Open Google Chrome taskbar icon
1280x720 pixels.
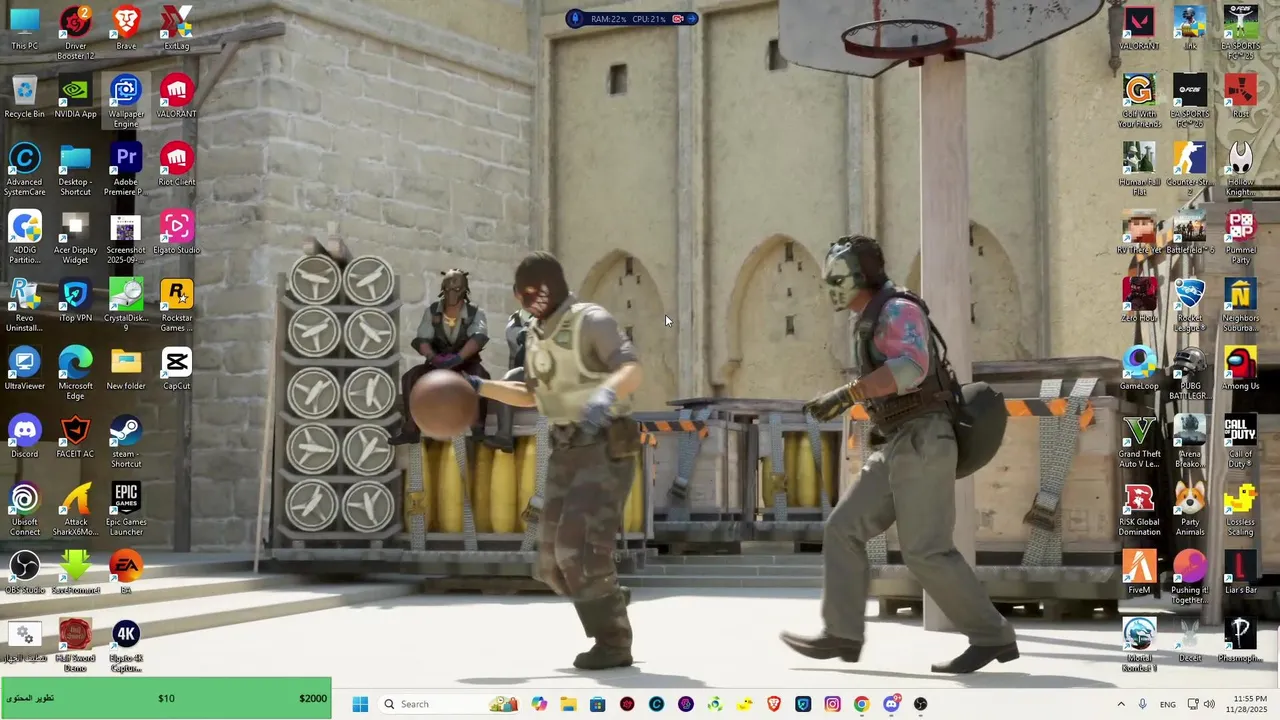point(861,704)
